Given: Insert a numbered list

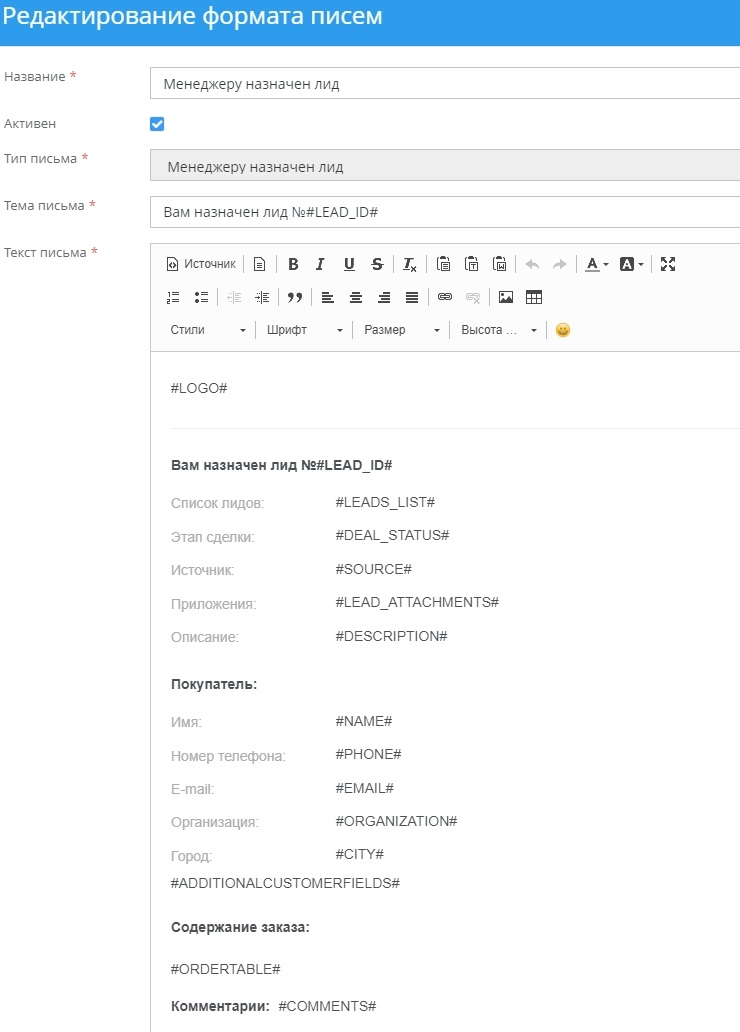Looking at the screenshot, I should pyautogui.click(x=173, y=297).
